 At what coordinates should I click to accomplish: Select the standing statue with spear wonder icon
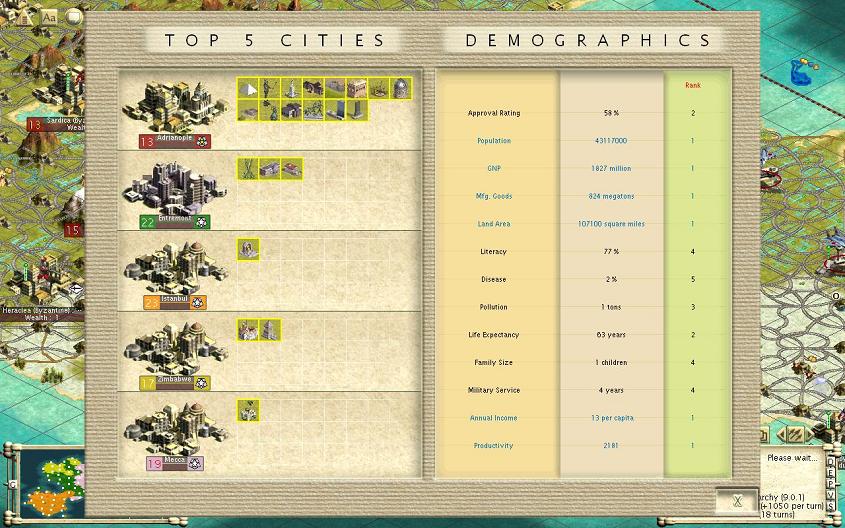(269, 88)
